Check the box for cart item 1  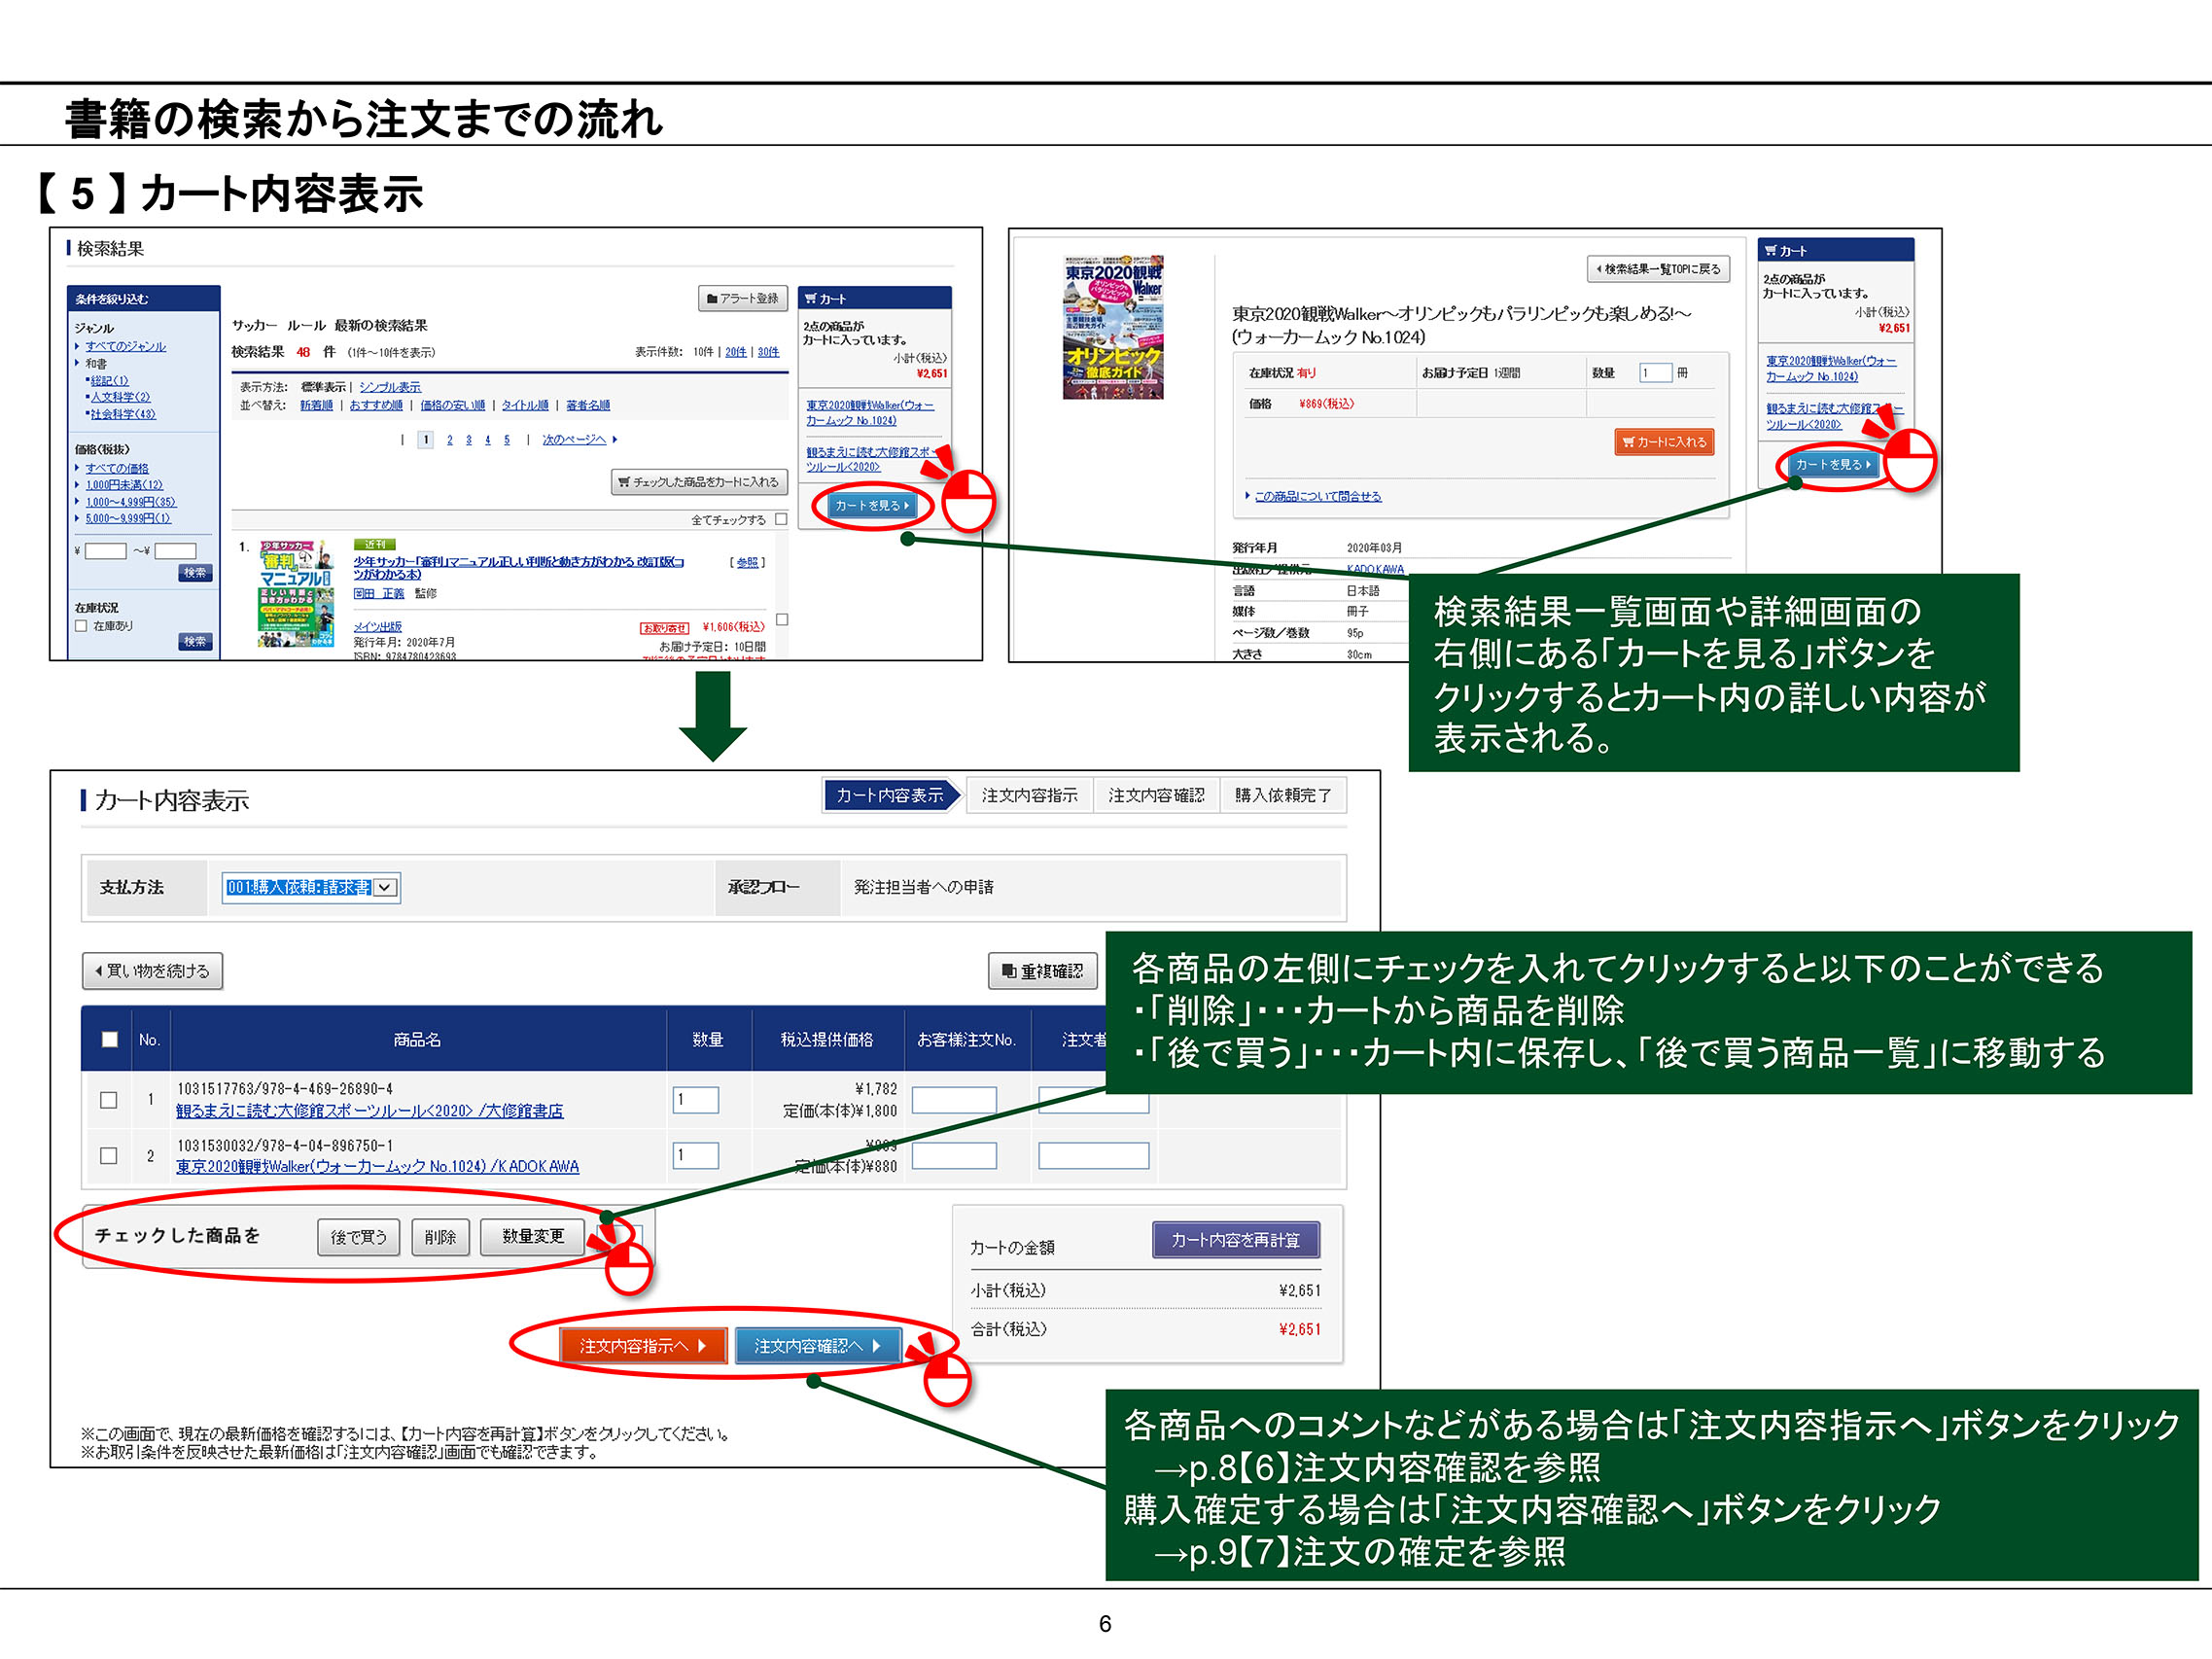[109, 1100]
